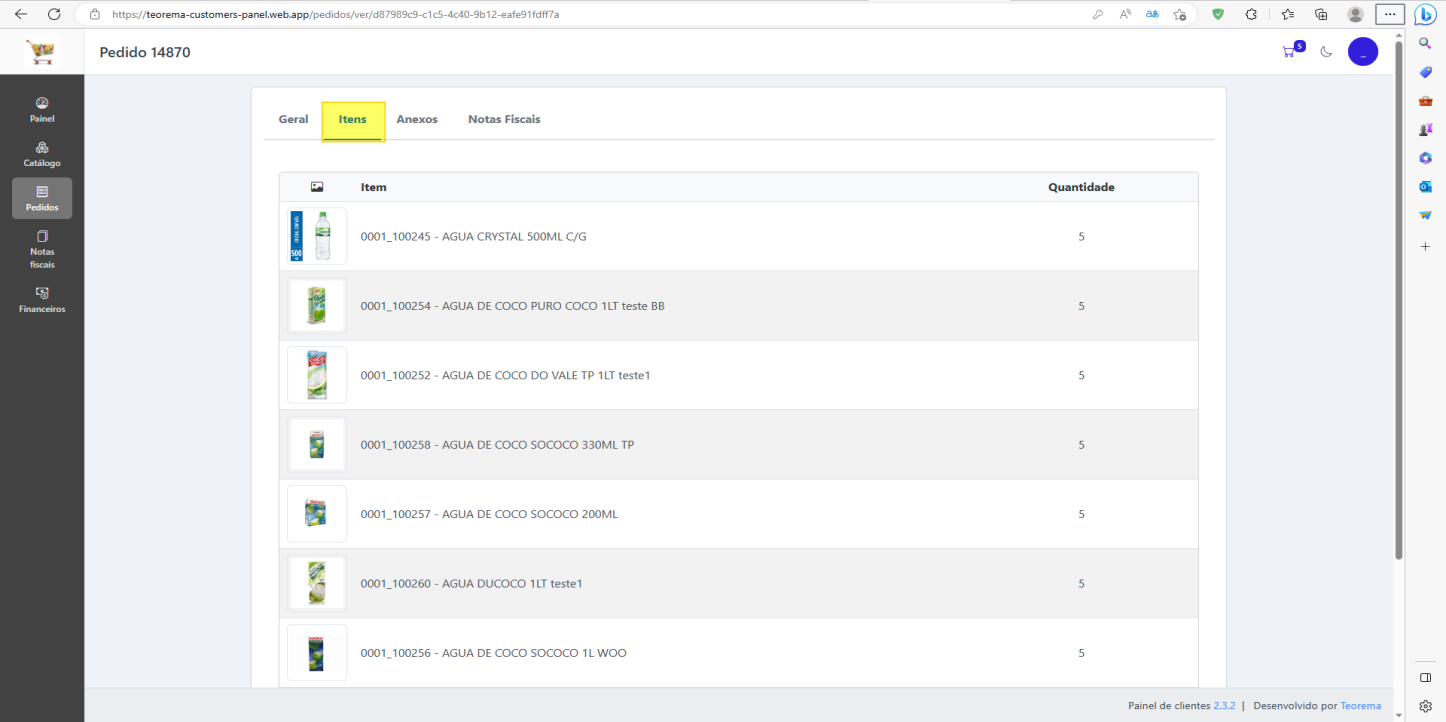
Task: Select the Itens tab
Action: pyautogui.click(x=353, y=121)
